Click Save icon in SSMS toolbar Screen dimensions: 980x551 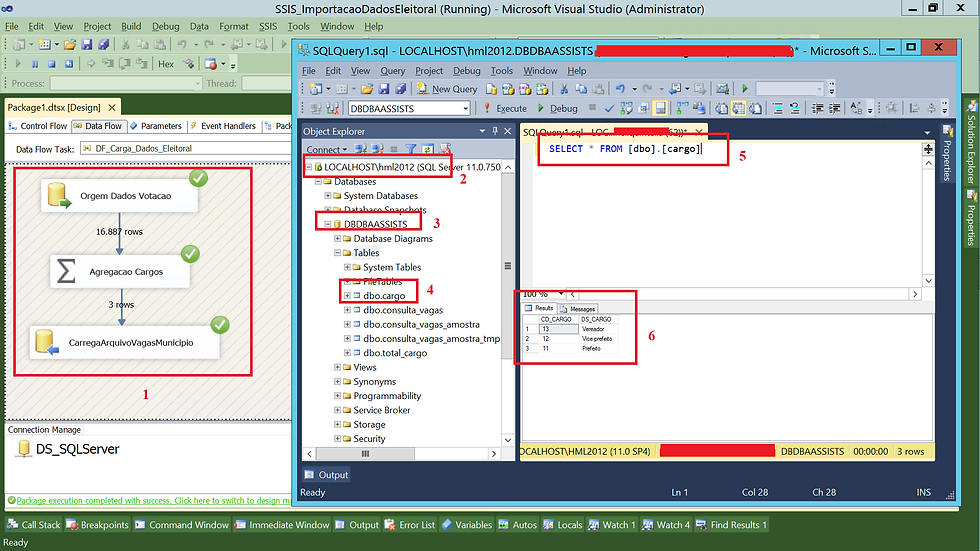(384, 89)
